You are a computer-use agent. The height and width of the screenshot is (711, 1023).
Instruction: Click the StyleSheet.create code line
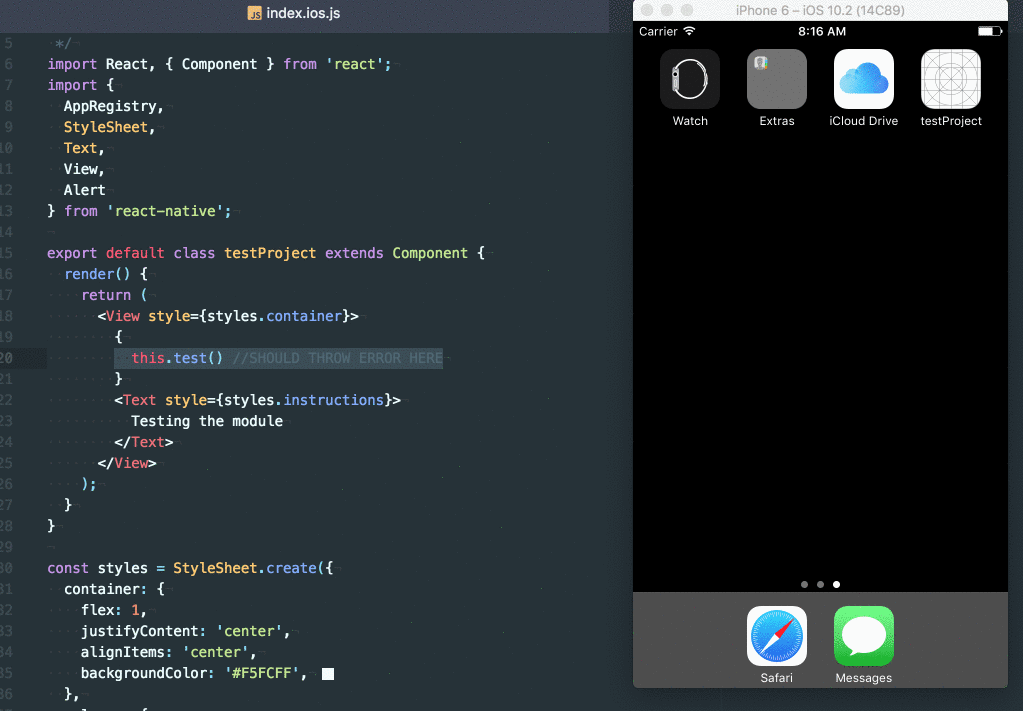(190, 568)
